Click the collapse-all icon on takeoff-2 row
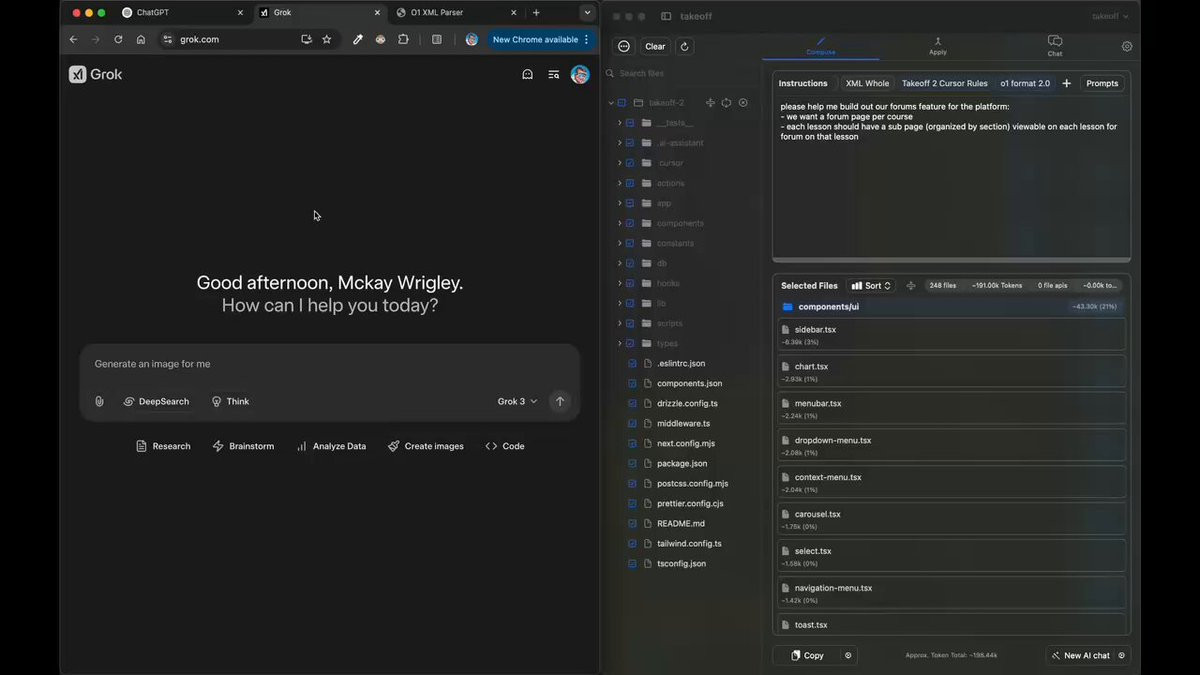 click(x=711, y=103)
